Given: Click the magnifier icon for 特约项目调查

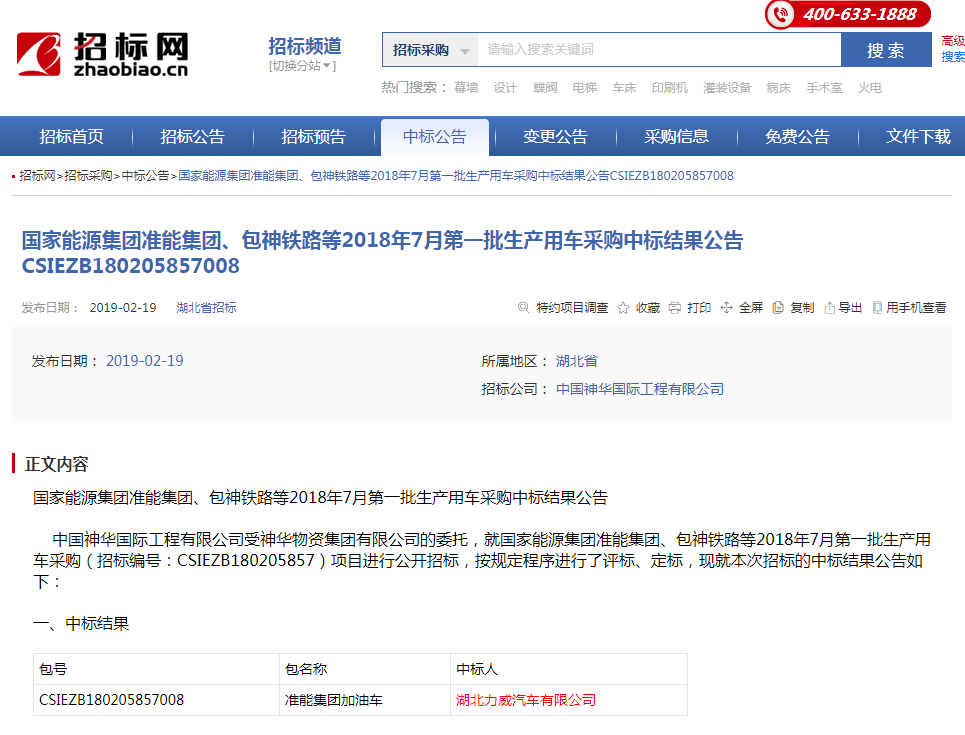Looking at the screenshot, I should pos(523,307).
